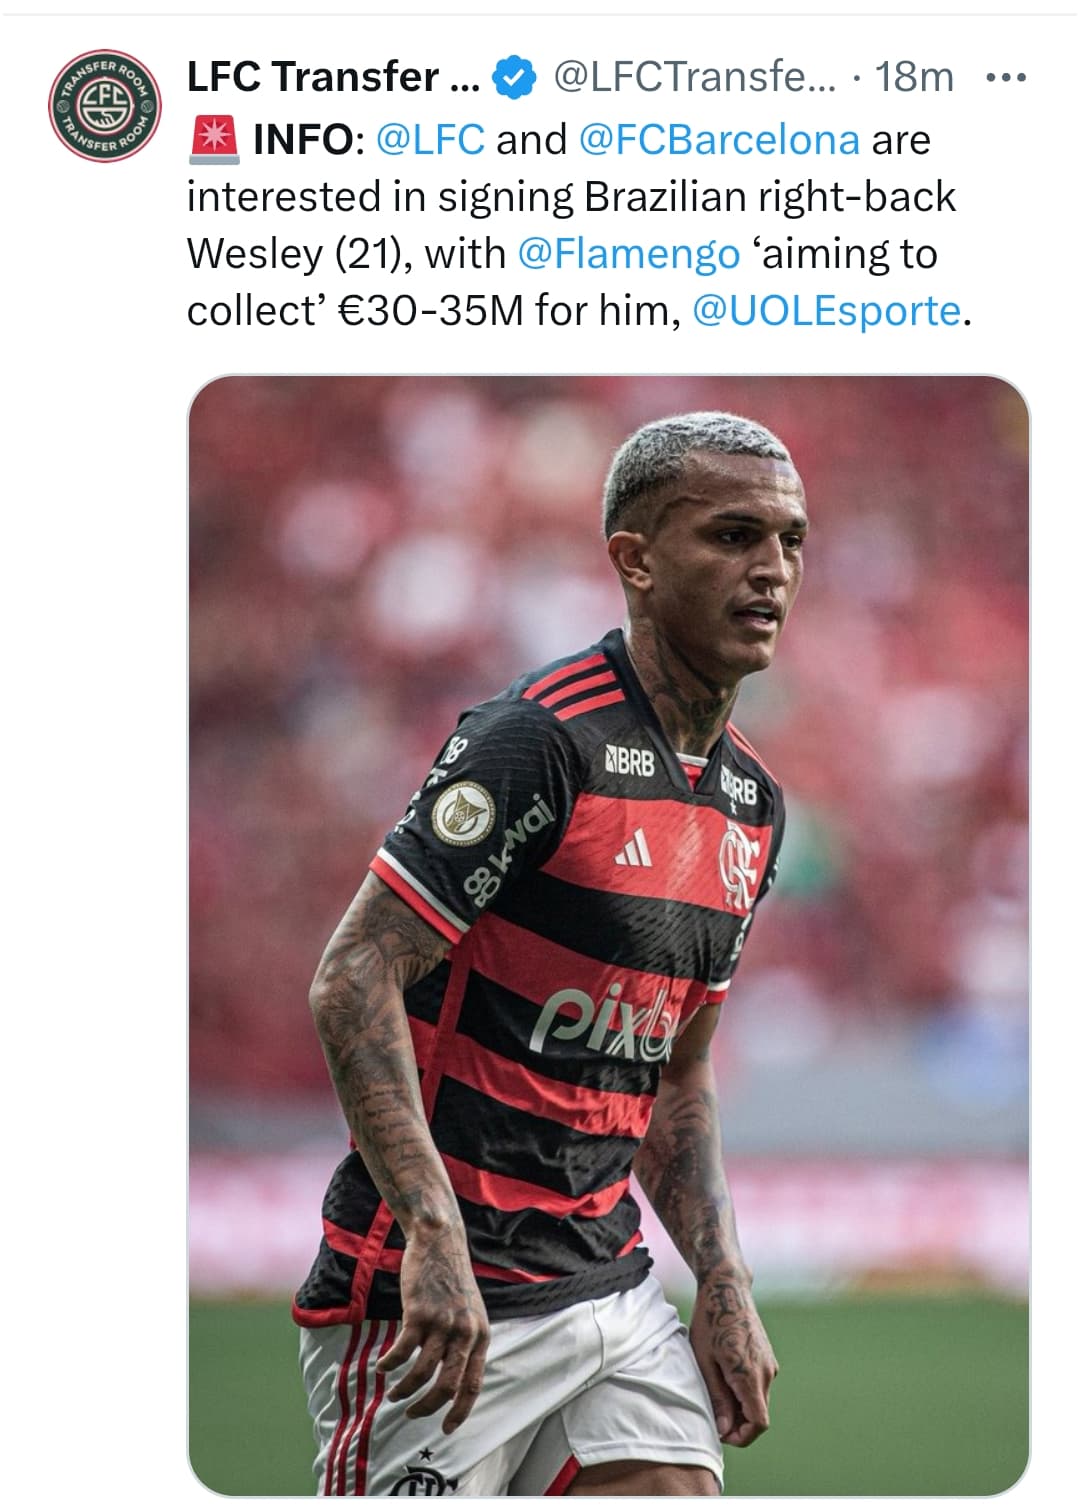Open the @Flamengo mention

point(628,254)
